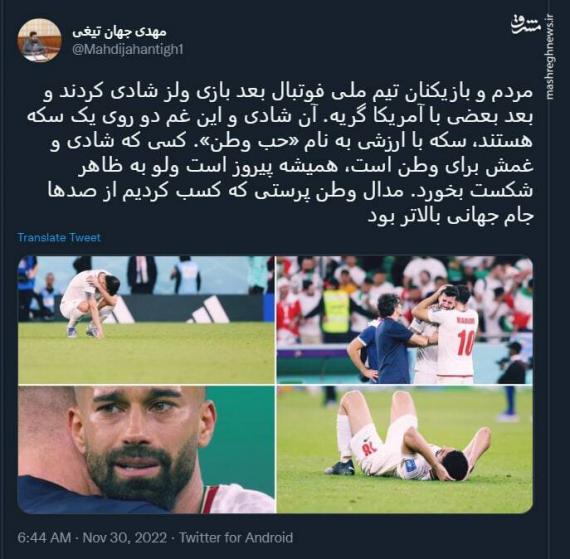Screen dimensions: 570x559
Task: Click the staff member in dark blue shirt
Action: (x=385, y=338)
